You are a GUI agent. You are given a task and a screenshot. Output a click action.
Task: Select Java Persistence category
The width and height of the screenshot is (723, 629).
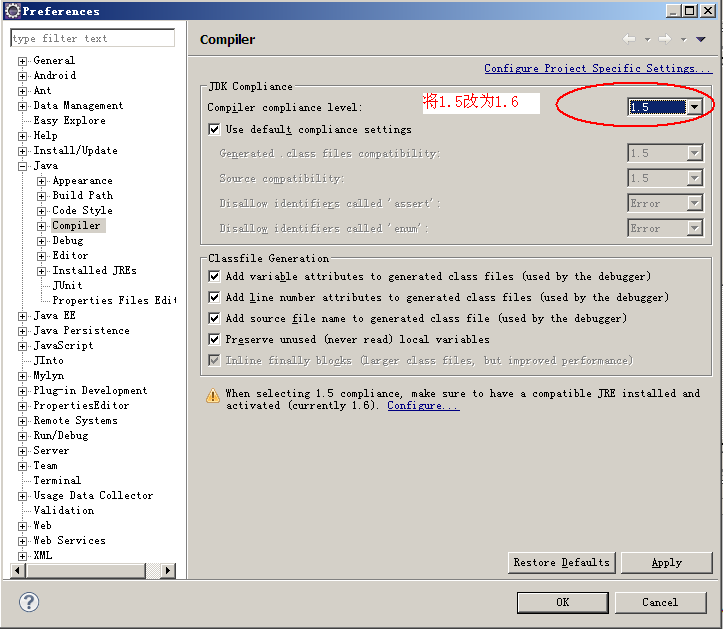(82, 330)
